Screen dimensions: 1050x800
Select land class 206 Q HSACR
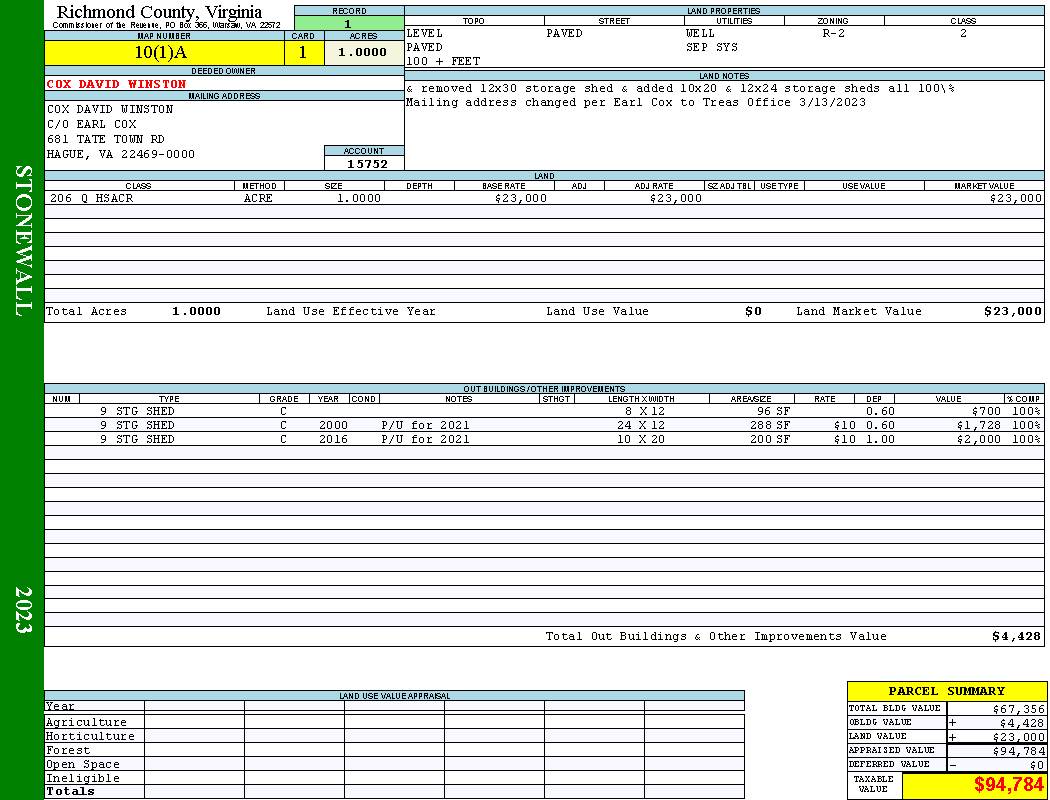click(x=92, y=198)
